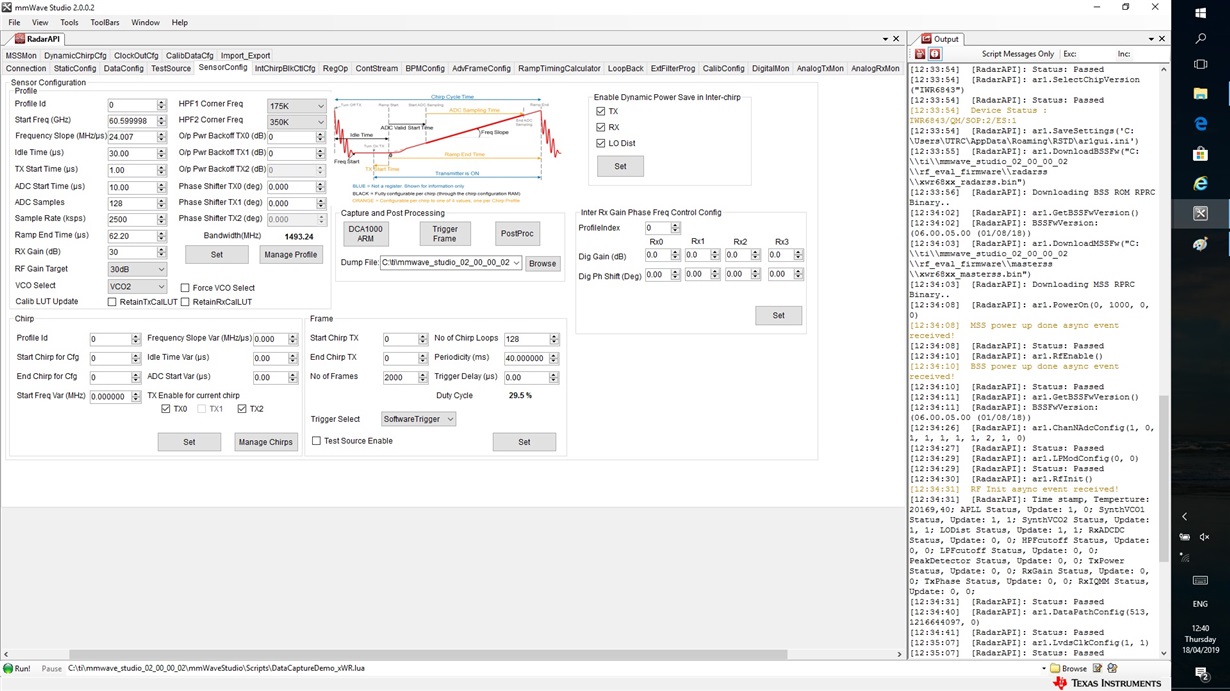Expand the Dump File path dropdown
This screenshot has height=691, width=1230.
coord(516,263)
